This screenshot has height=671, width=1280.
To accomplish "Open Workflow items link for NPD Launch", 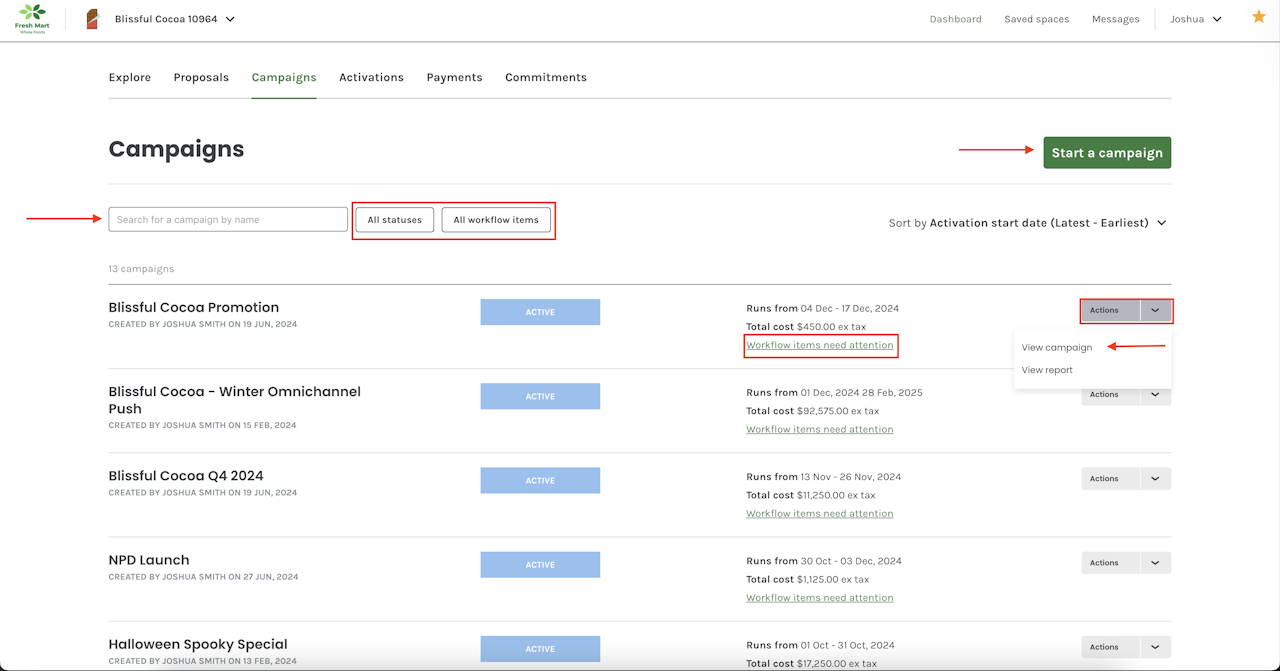I will click(819, 598).
